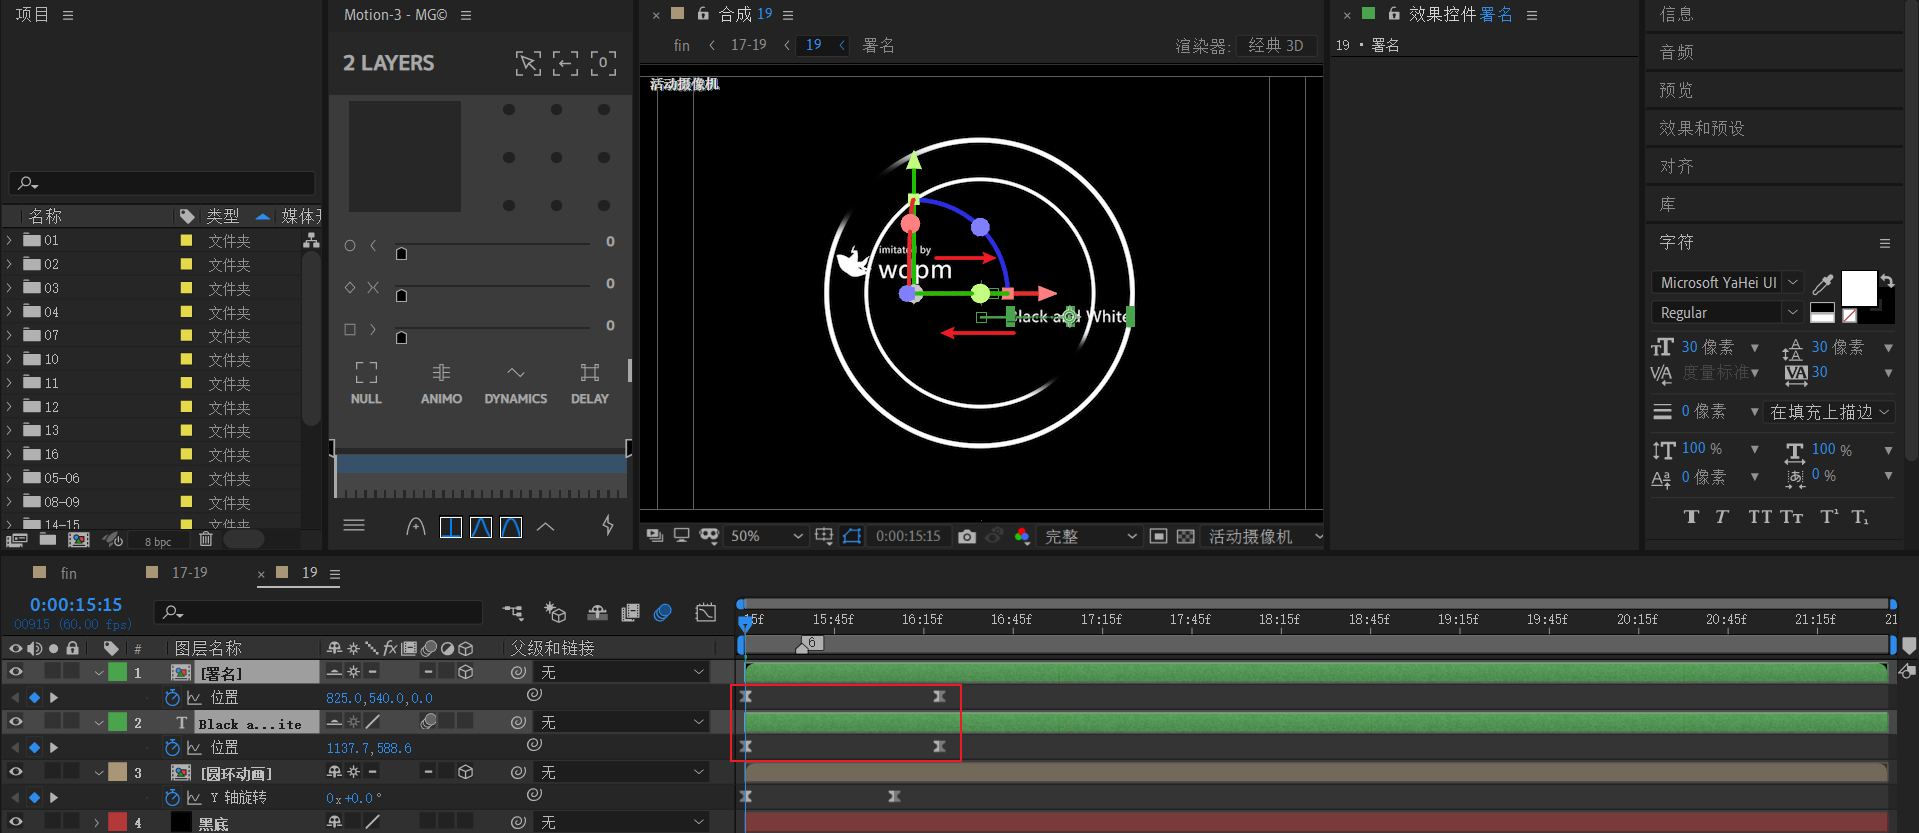1919x833 pixels.
Task: Toggle mask and shape path visibility icon
Action: (852, 536)
